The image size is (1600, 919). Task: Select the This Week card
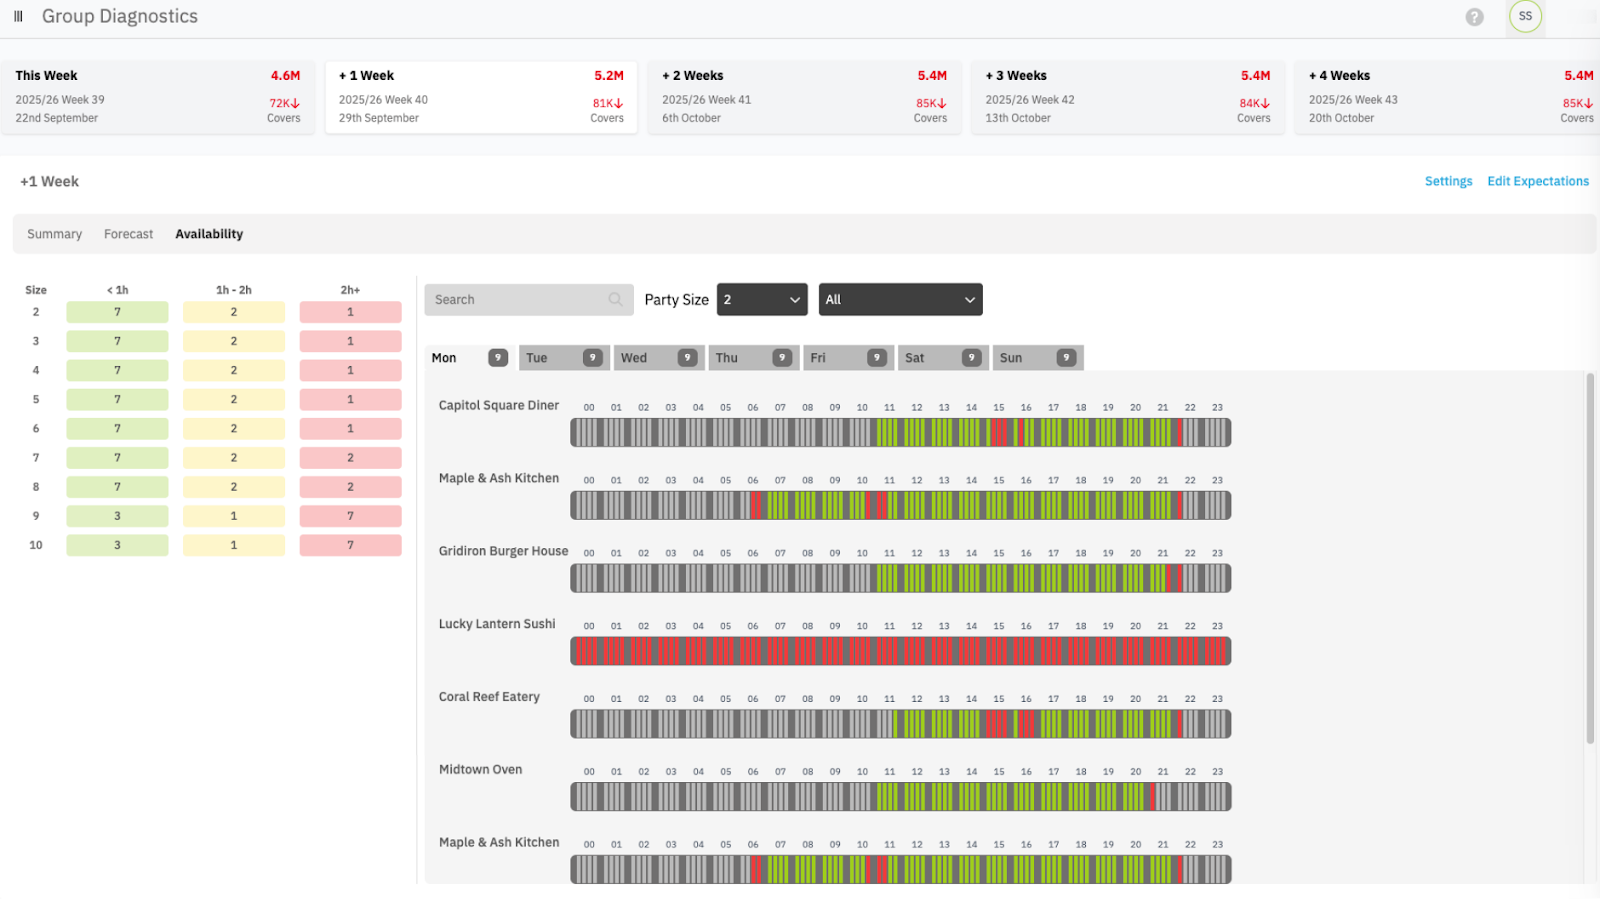click(x=157, y=97)
